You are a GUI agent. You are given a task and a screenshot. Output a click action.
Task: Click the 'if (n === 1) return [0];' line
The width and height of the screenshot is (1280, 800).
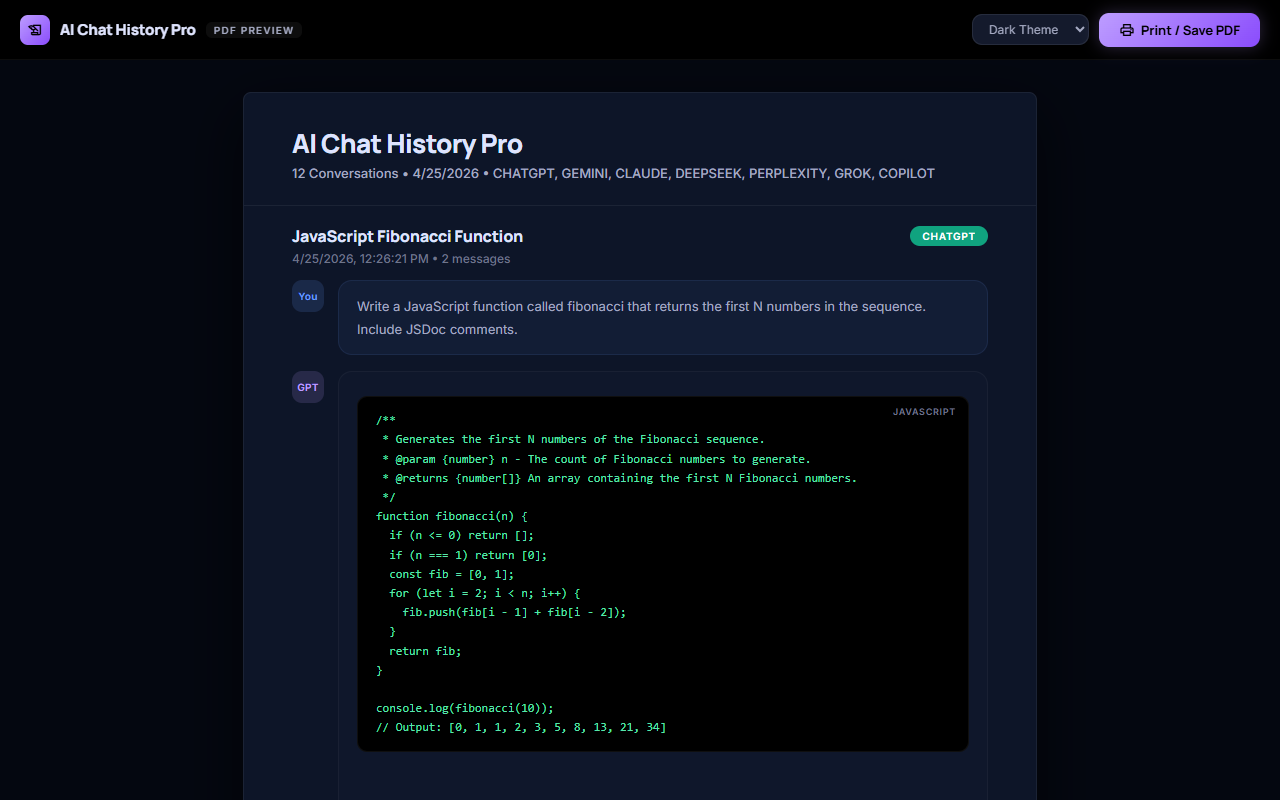click(468, 555)
